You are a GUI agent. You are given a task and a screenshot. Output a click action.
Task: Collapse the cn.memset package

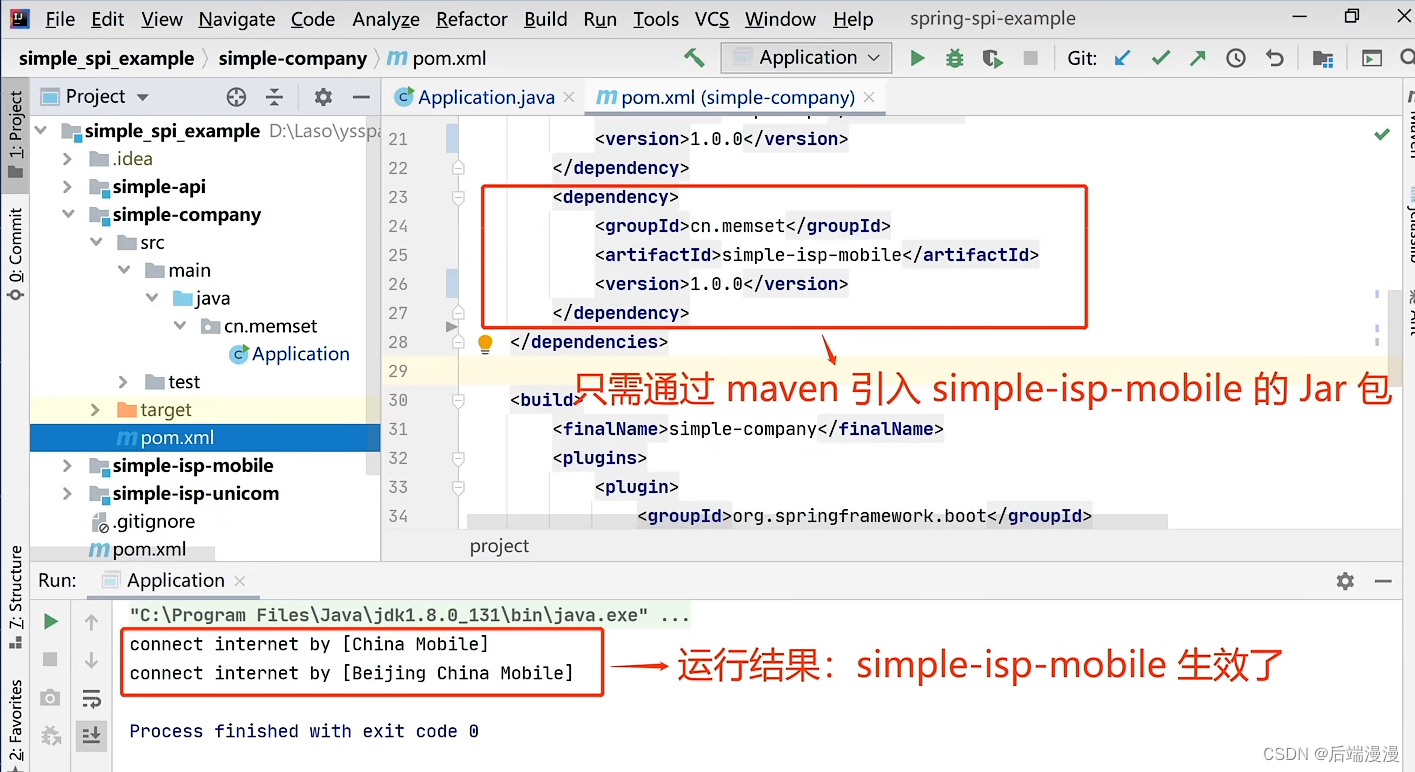(179, 326)
